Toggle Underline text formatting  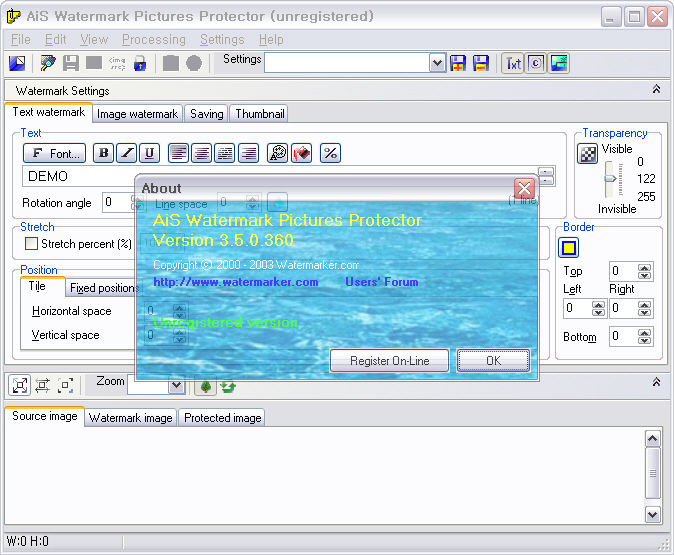click(x=150, y=153)
